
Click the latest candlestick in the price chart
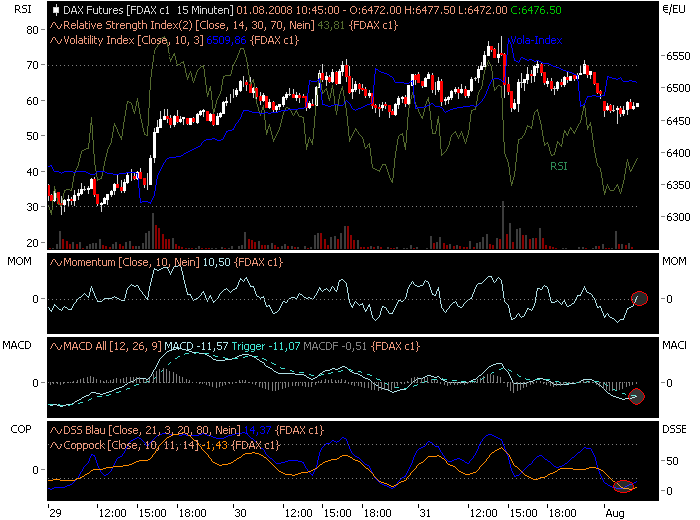pos(637,105)
